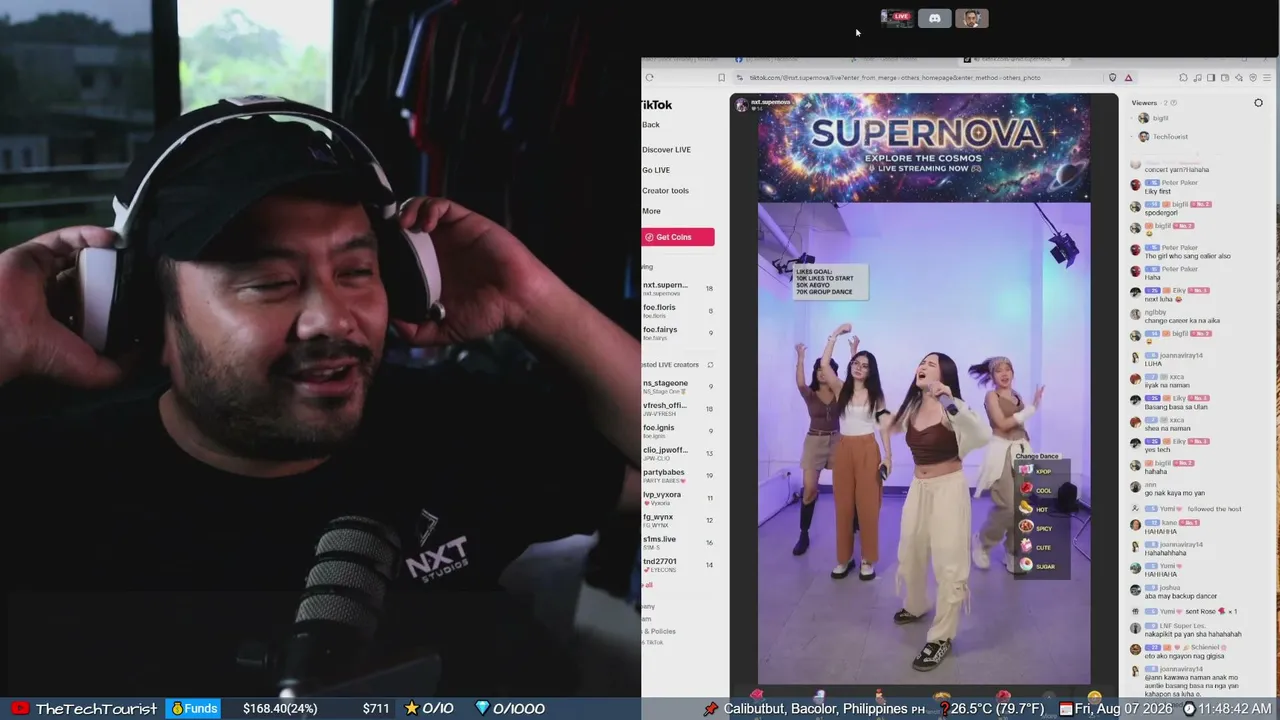This screenshot has height=720, width=1280.
Task: Select the HOT dance gift icon
Action: (1026, 509)
